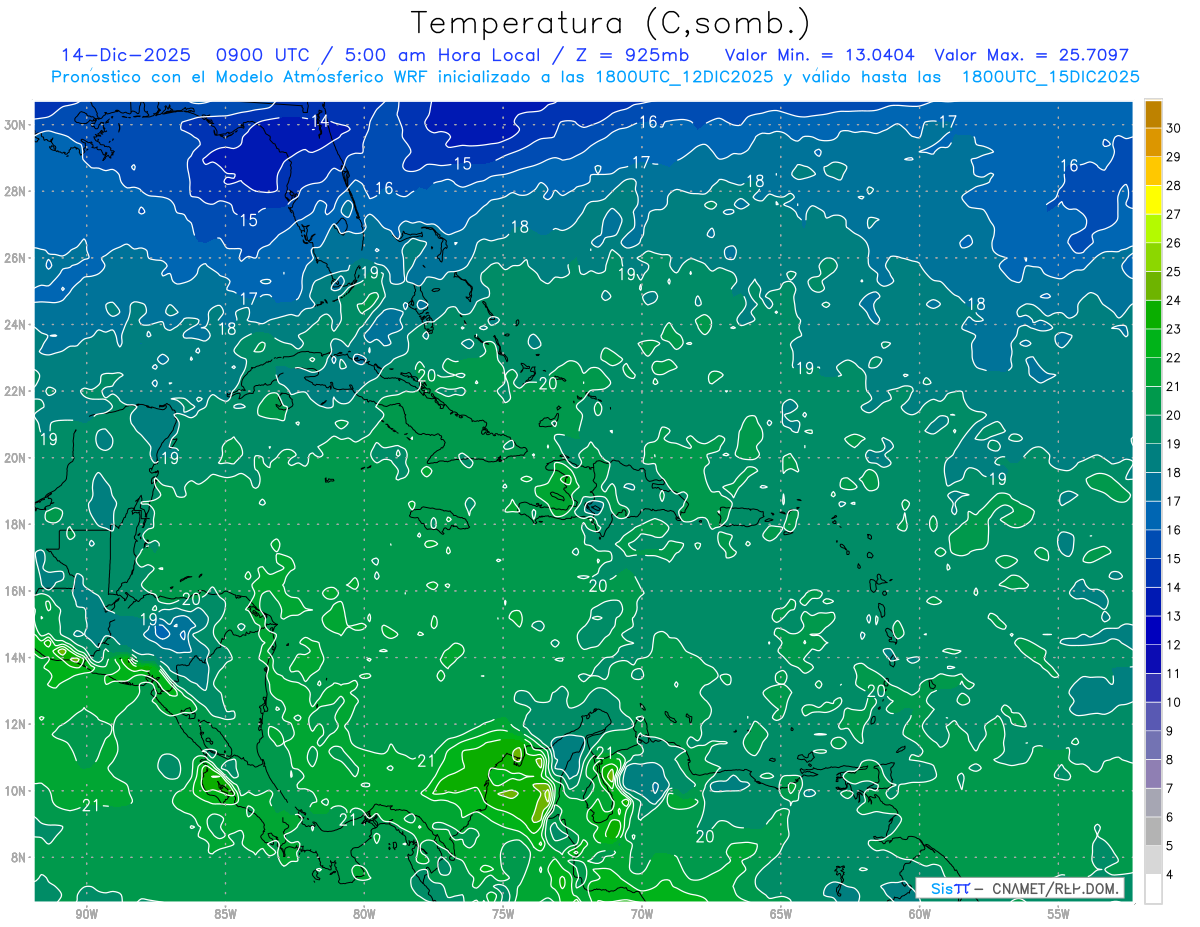Click the title "Temperatura (C,somb.)"
This screenshot has width=1200, height=927.
tap(611, 24)
